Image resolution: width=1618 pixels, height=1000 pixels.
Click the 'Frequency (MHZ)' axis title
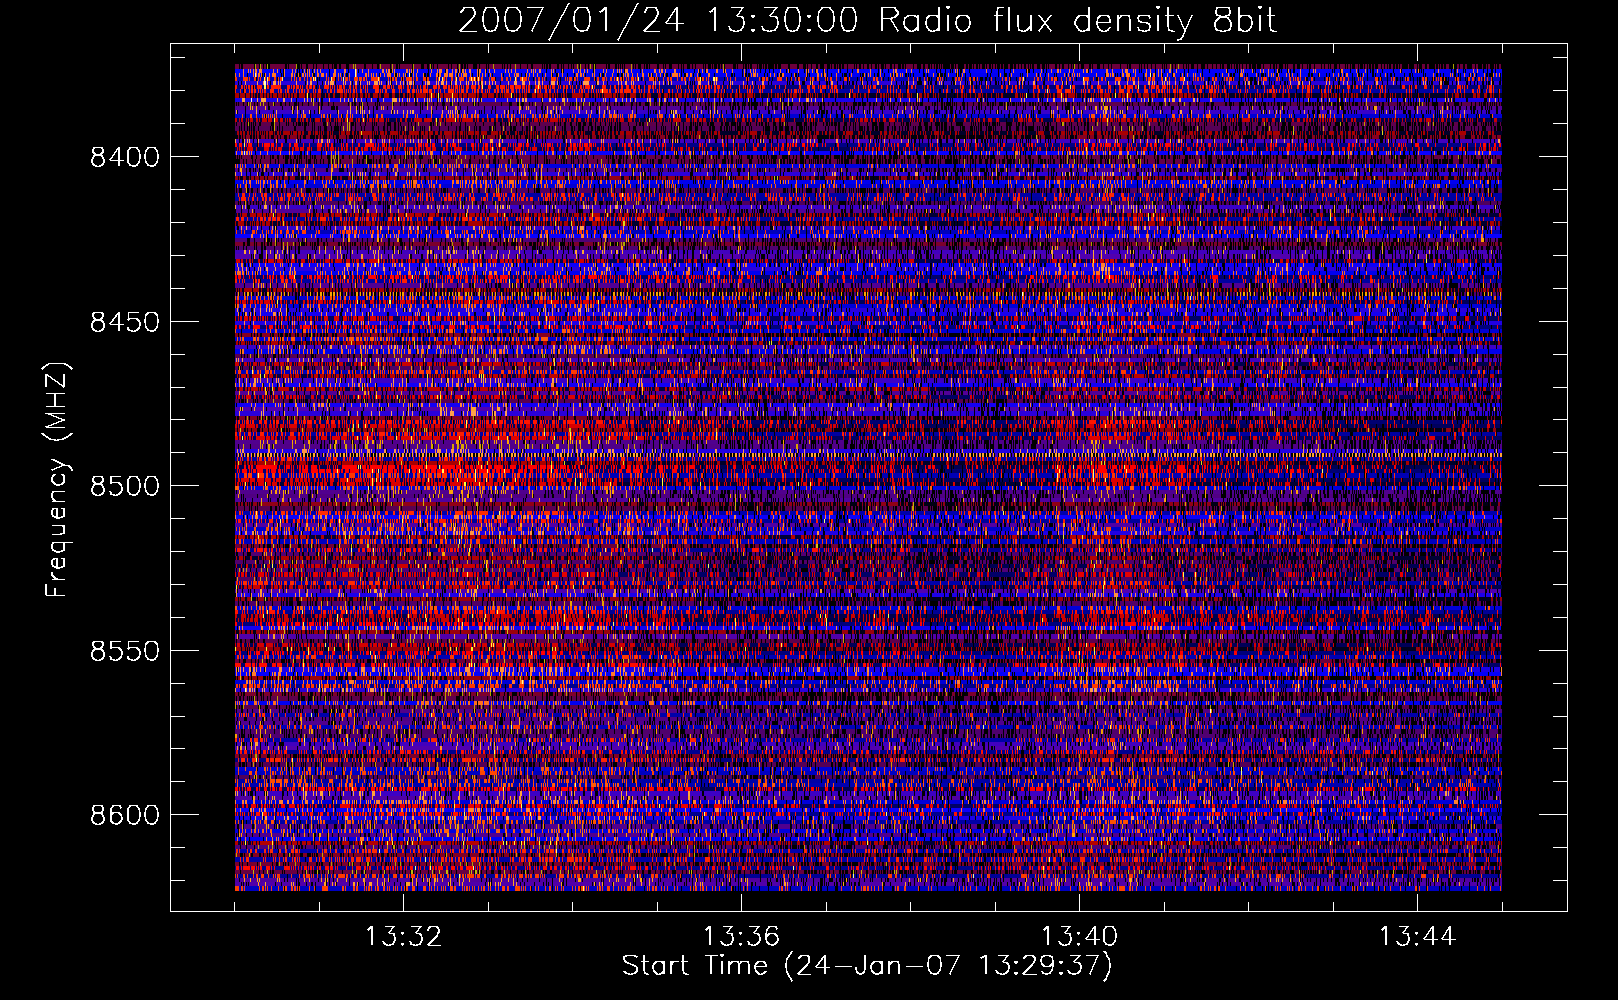[x=58, y=480]
